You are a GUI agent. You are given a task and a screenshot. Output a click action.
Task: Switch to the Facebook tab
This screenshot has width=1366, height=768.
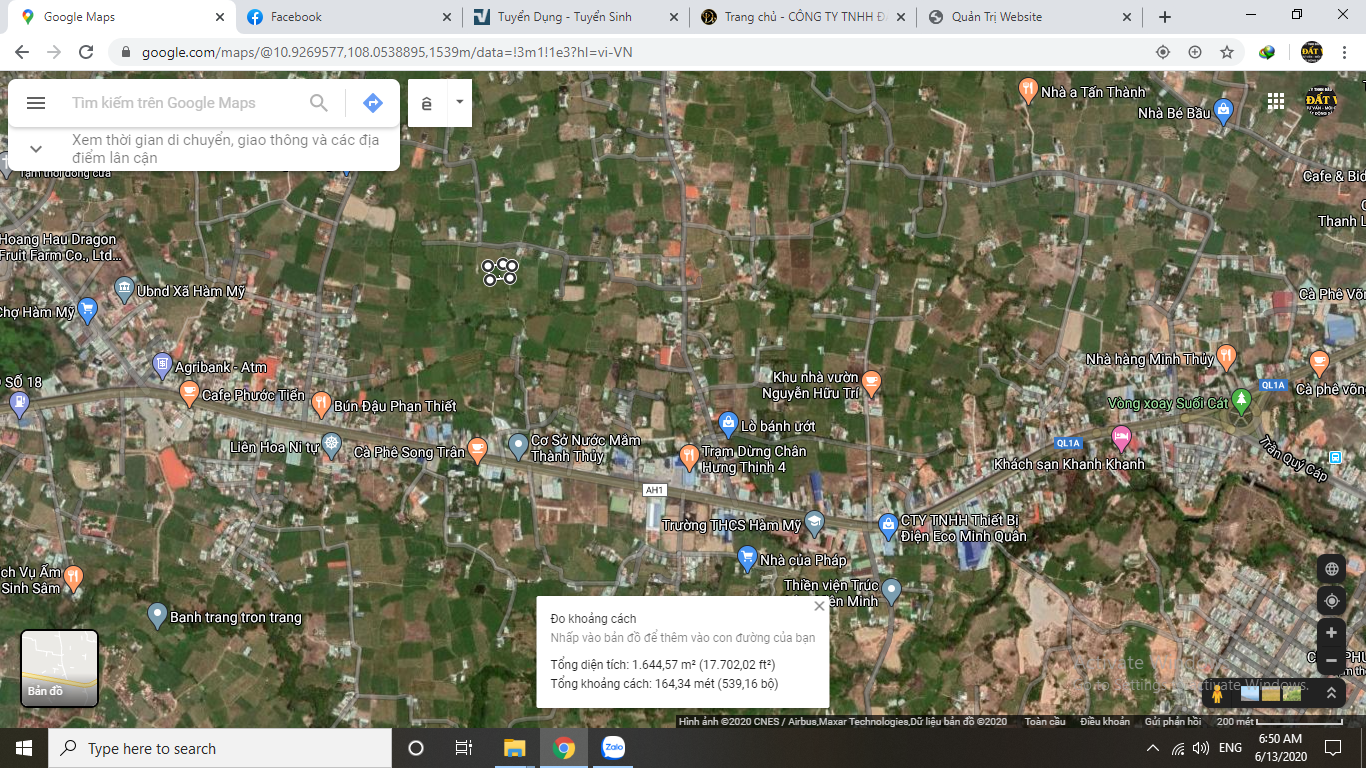296,17
